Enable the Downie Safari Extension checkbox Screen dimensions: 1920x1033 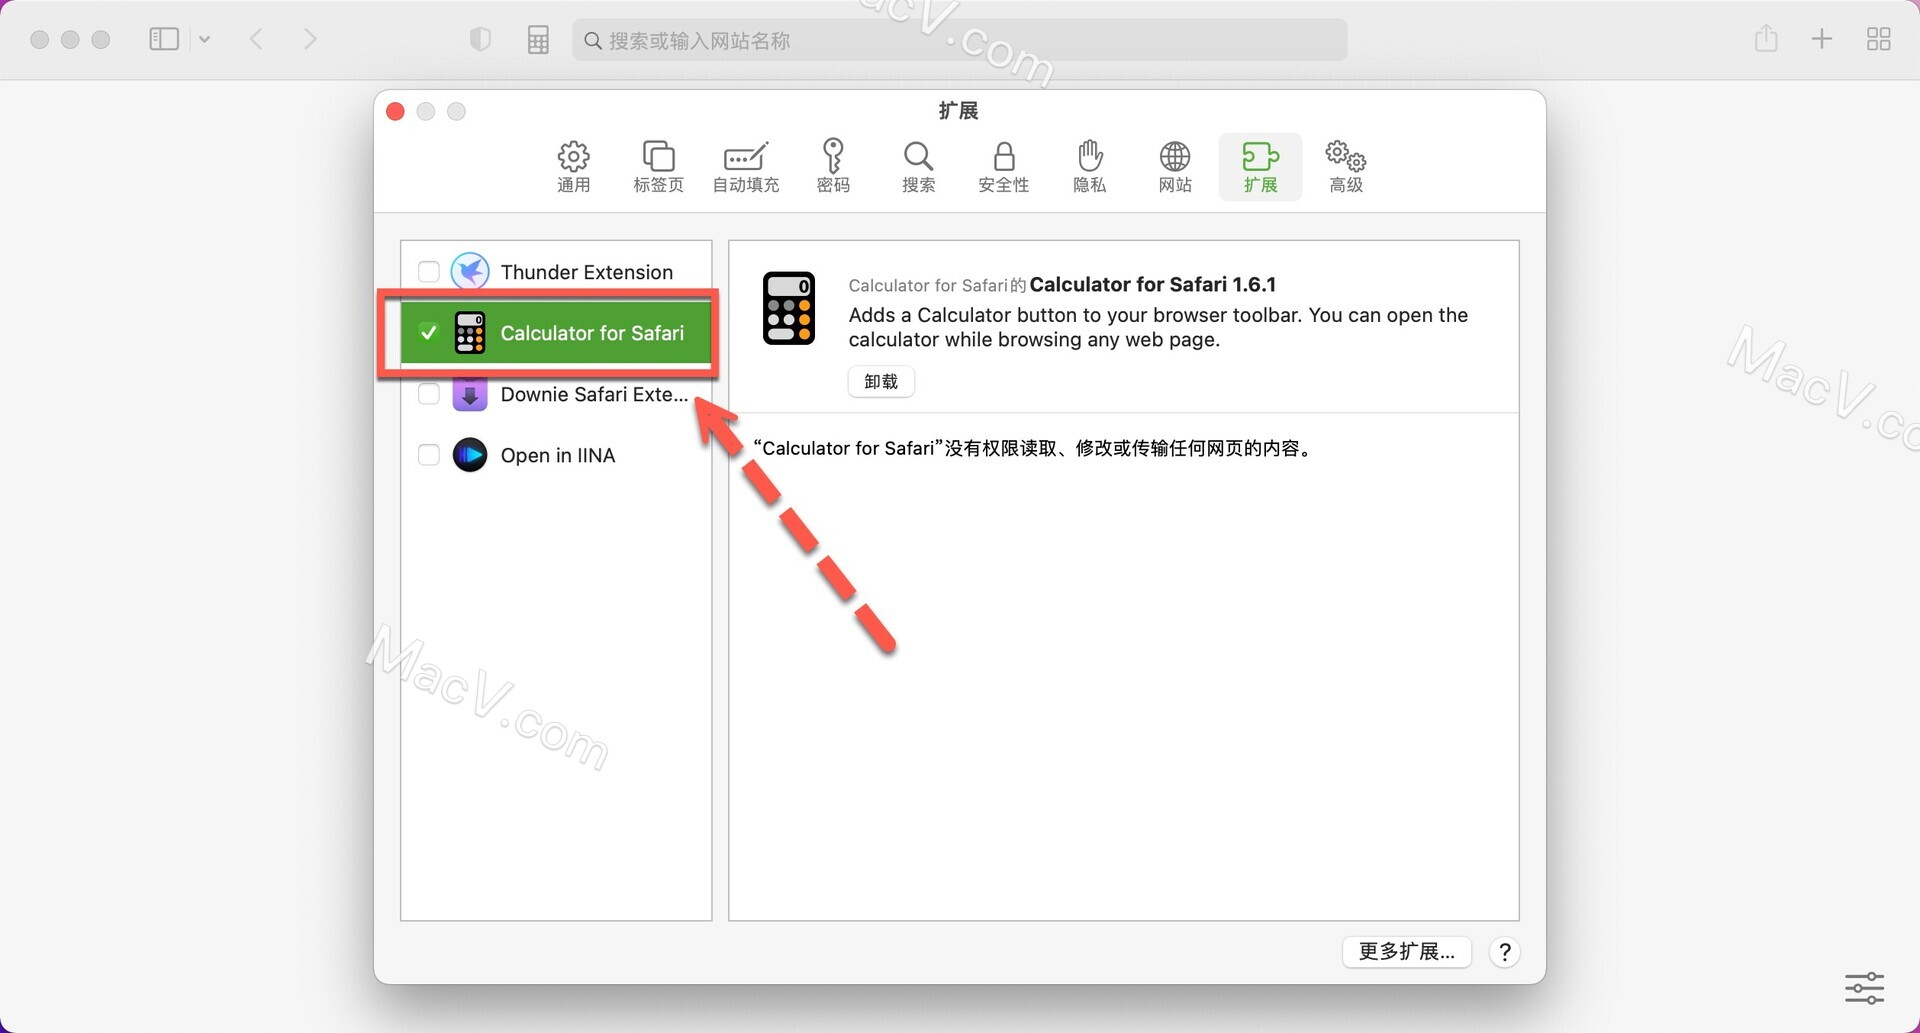click(x=429, y=394)
